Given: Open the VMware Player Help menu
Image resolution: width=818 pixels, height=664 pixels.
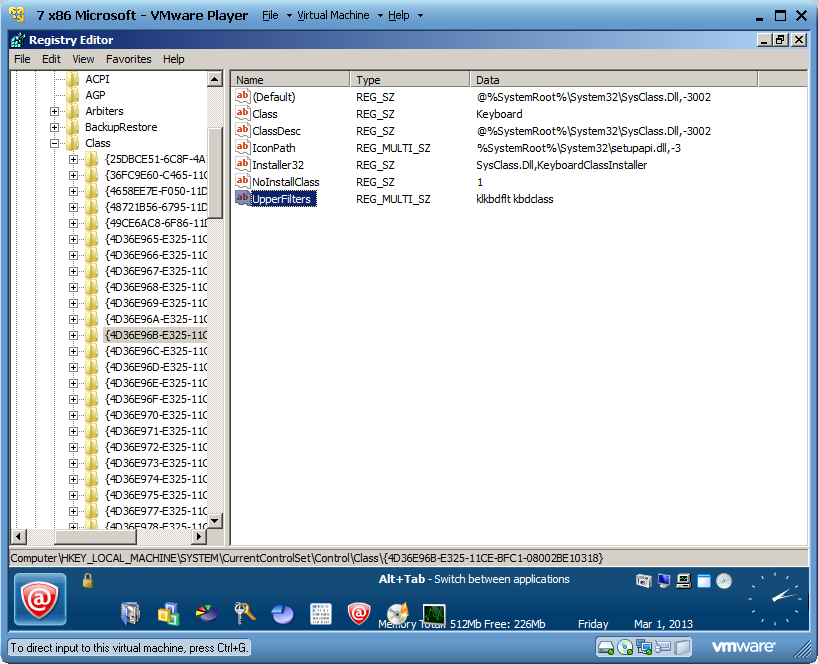Looking at the screenshot, I should click(405, 15).
